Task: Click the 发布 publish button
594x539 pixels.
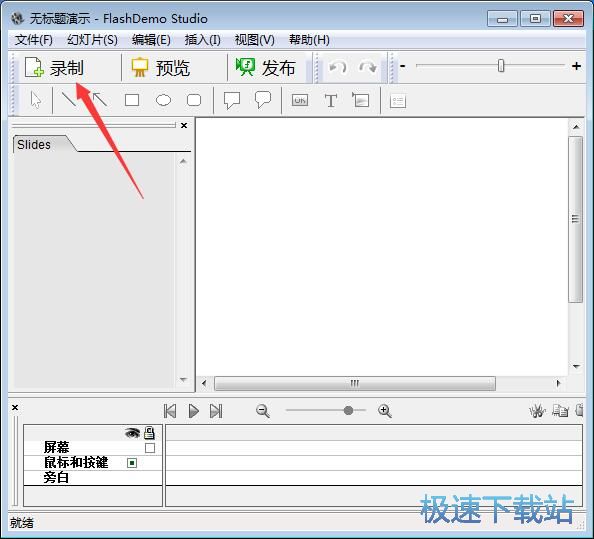Action: pyautogui.click(x=265, y=68)
